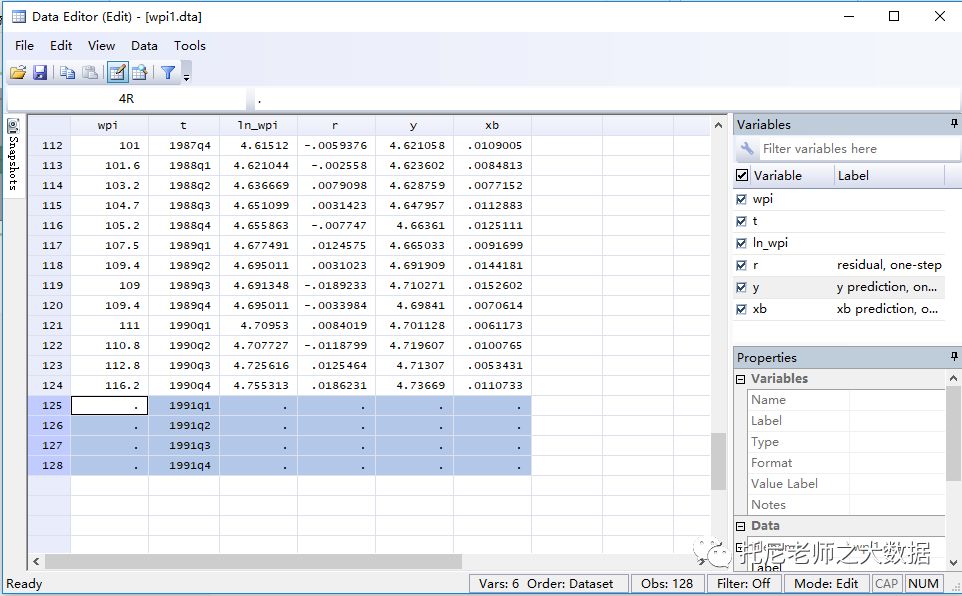962x596 pixels.
Task: Select the t column header
Action: [x=183, y=125]
